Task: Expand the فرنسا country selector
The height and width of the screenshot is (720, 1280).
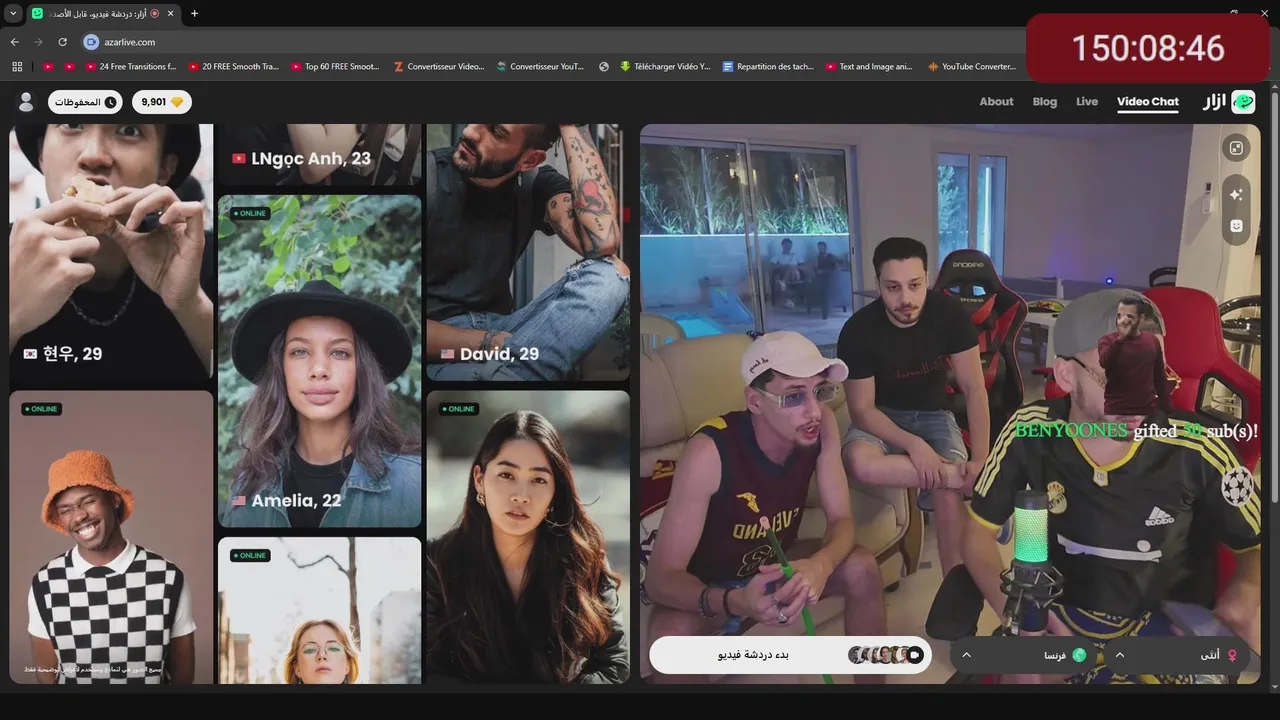Action: [x=1025, y=655]
